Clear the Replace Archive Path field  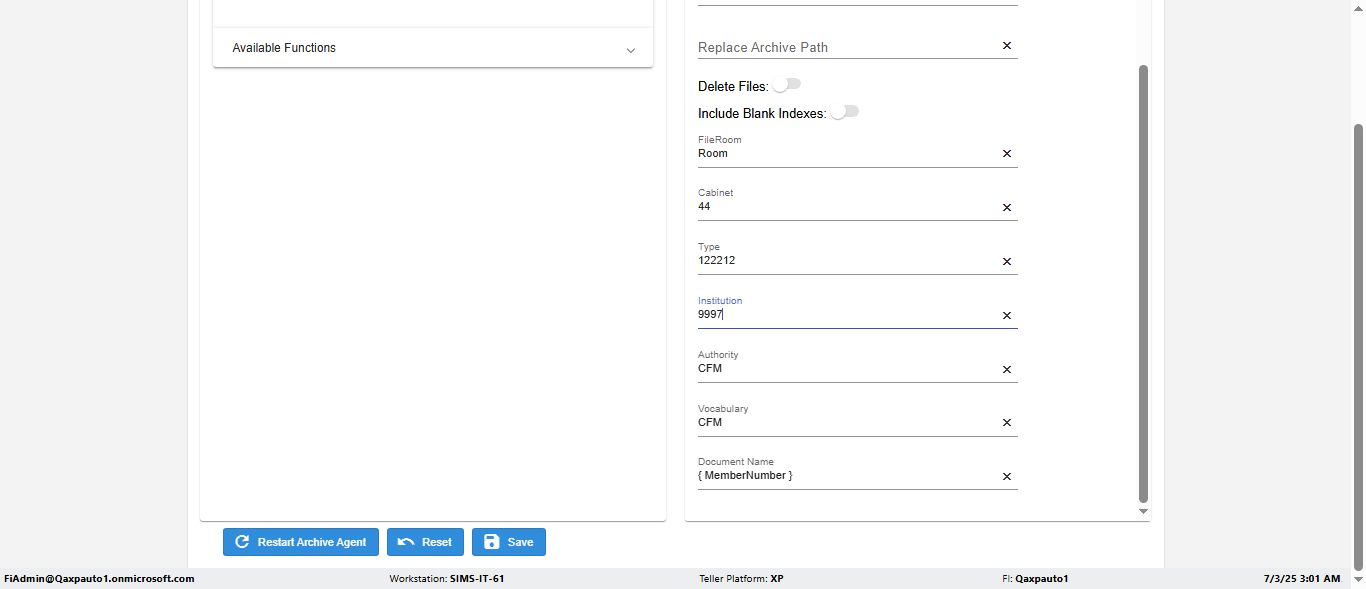click(1007, 46)
